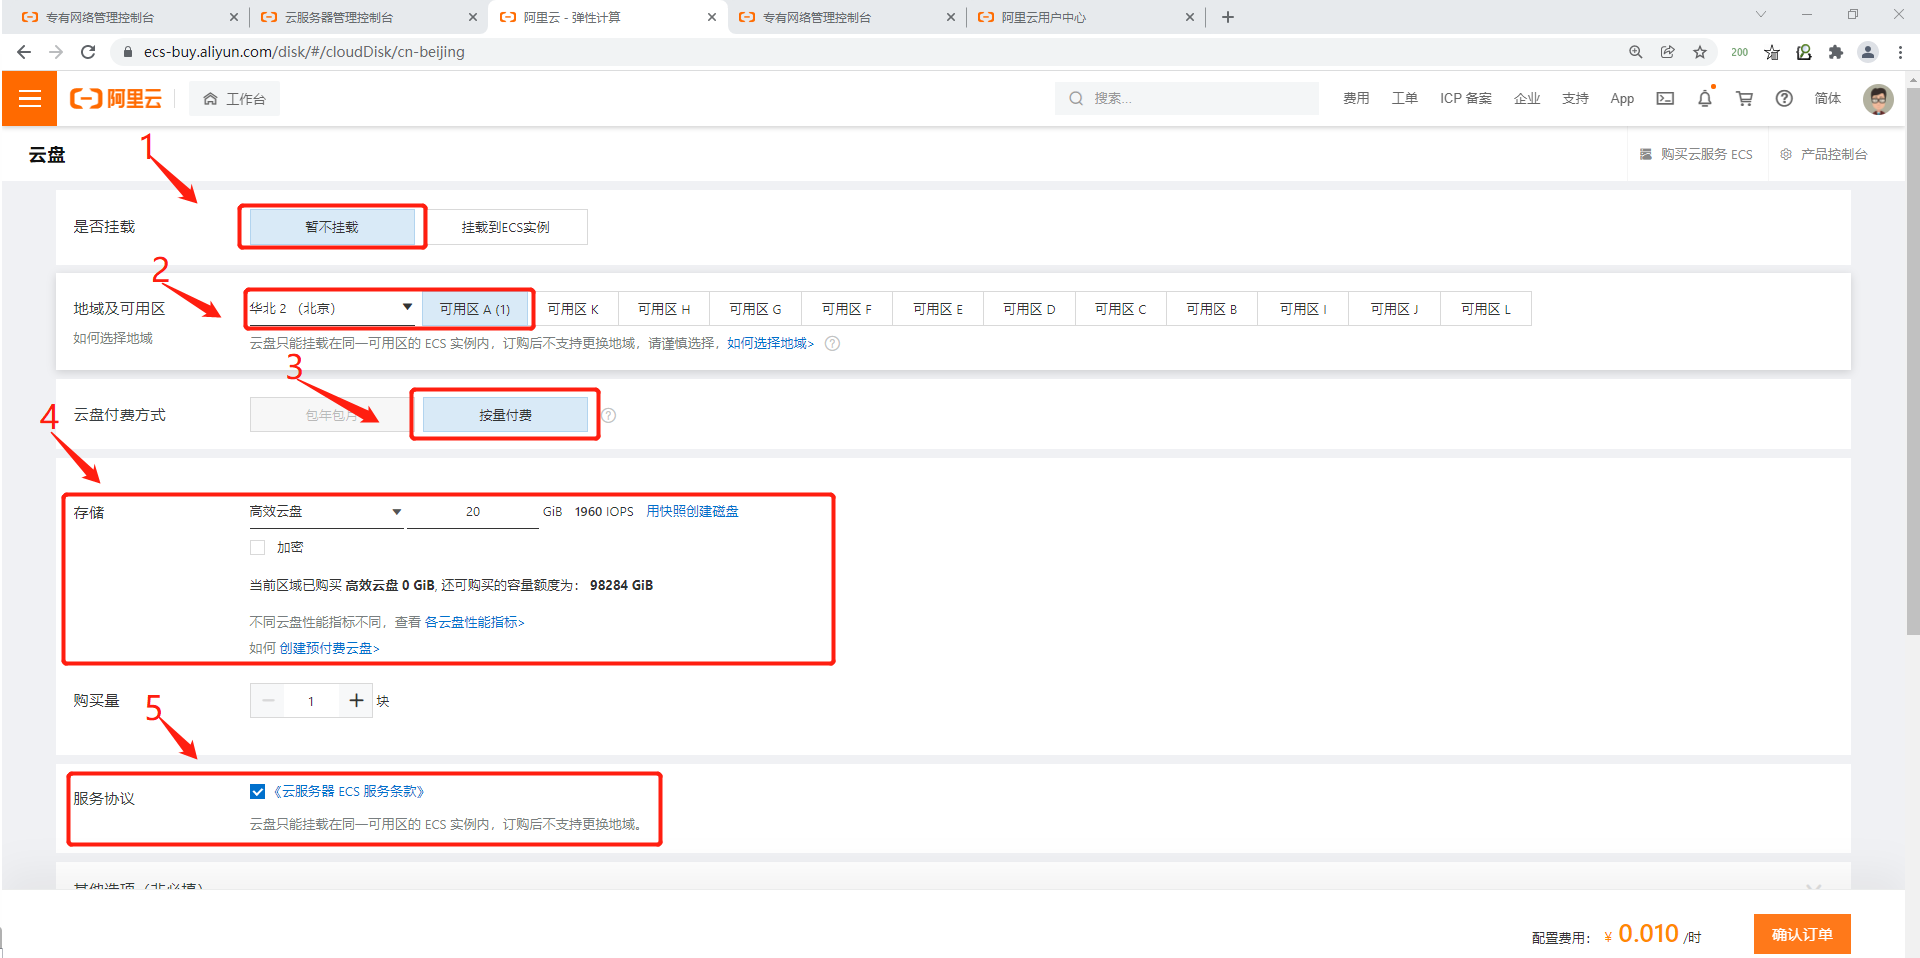The width and height of the screenshot is (1920, 958).
Task: Bookmark this page with the star icon
Action: pyautogui.click(x=1700, y=52)
